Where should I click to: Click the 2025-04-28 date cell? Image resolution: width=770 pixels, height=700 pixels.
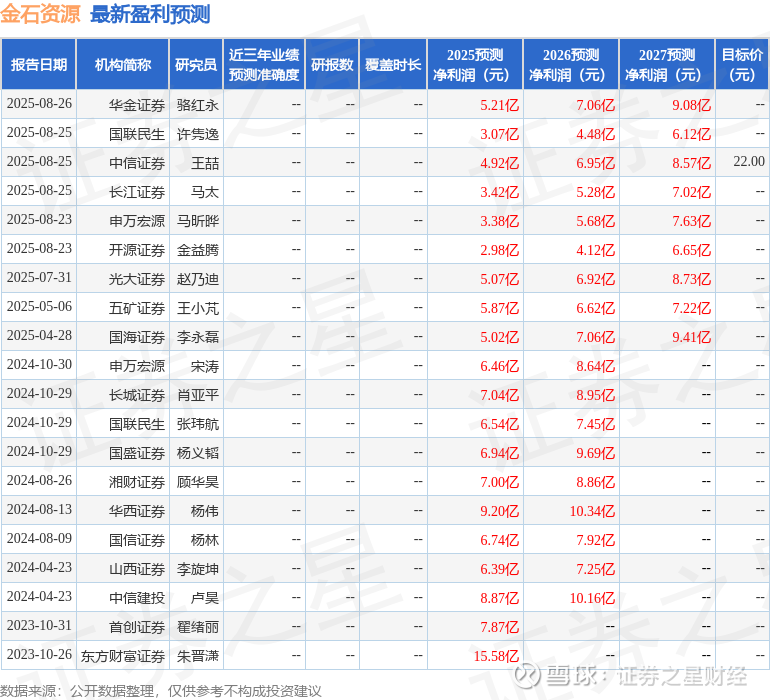coord(39,336)
